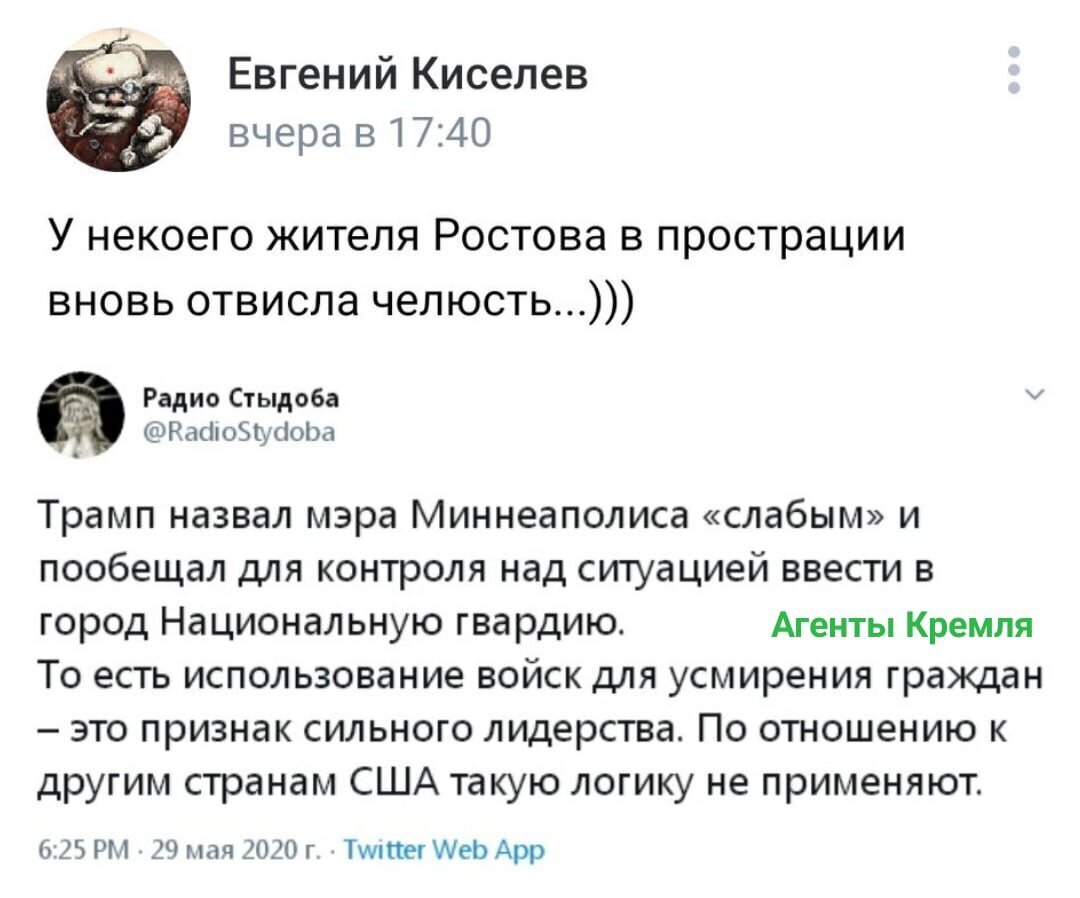Click the tweet paragraph beginning 'Трамп назвал мэра'
Screen dimensions: 1080x898
click(x=486, y=569)
